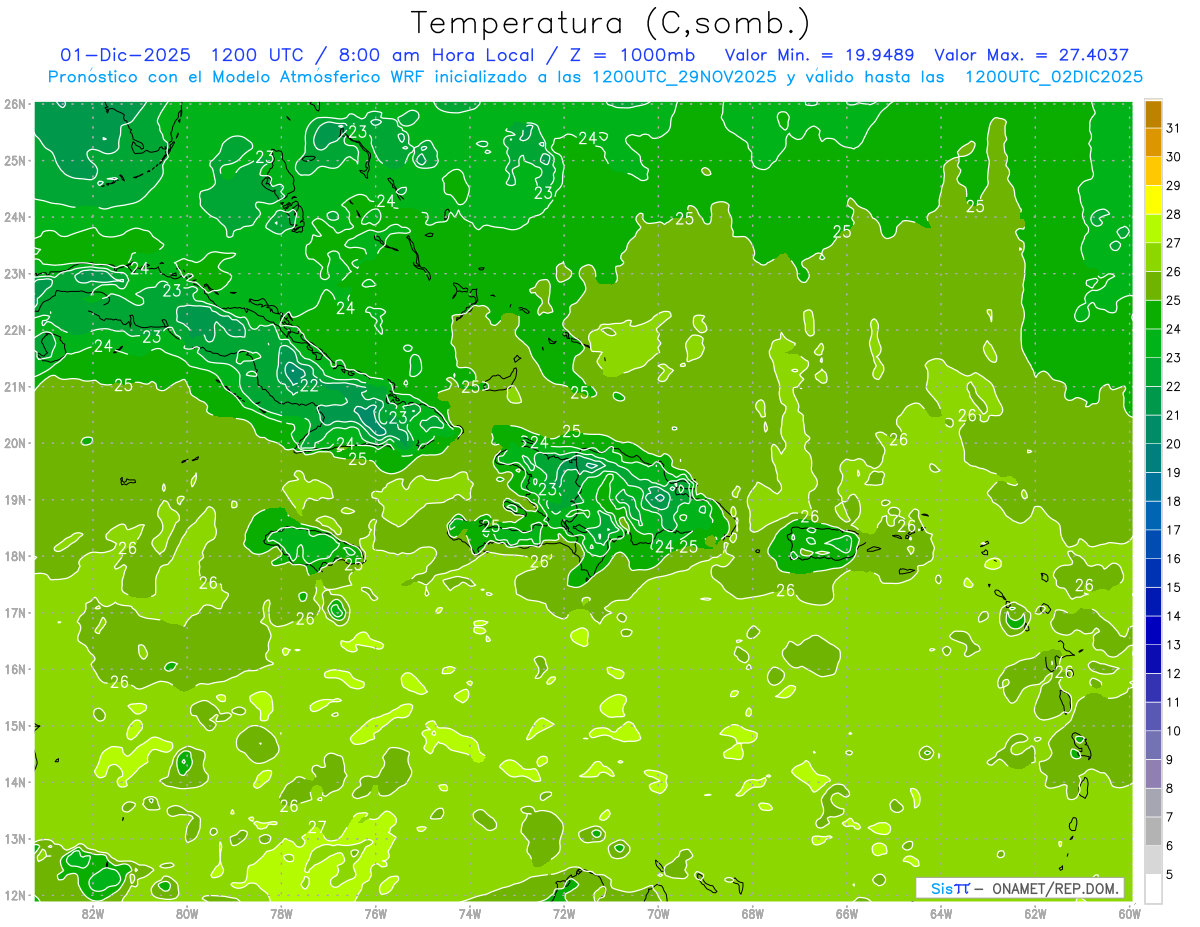This screenshot has width=1200, height=927.
Task: Click the "Valor Max. = 27.4037" readout
Action: coord(1032,55)
